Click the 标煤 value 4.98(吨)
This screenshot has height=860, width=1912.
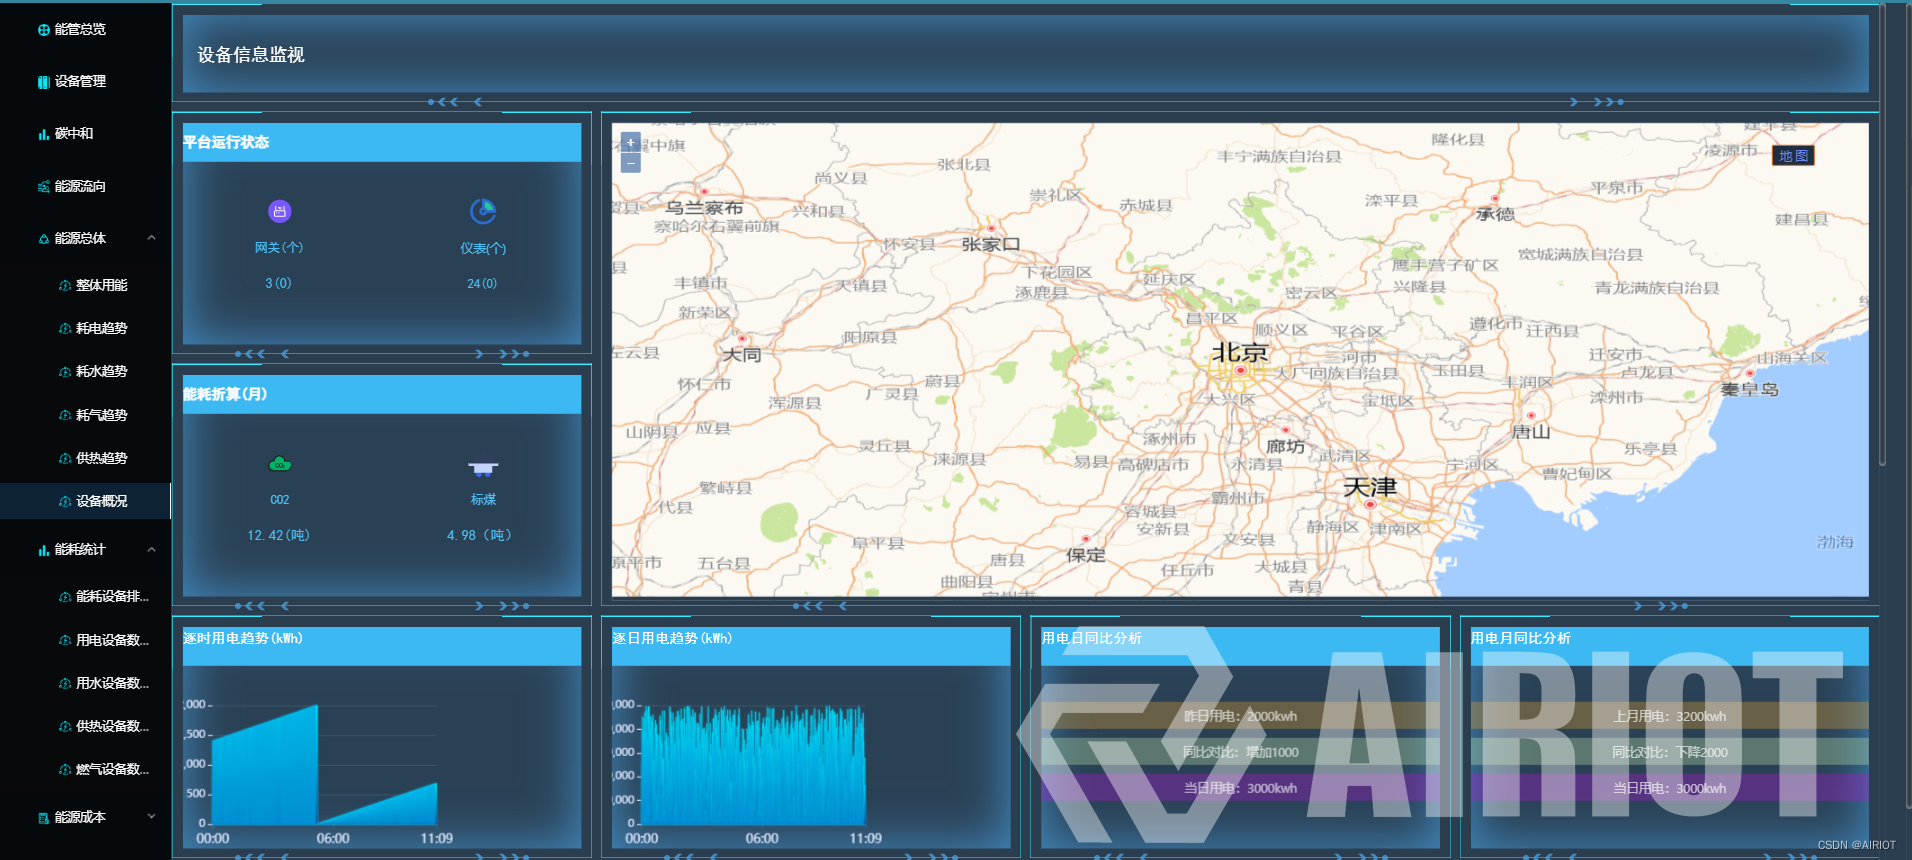(x=480, y=536)
